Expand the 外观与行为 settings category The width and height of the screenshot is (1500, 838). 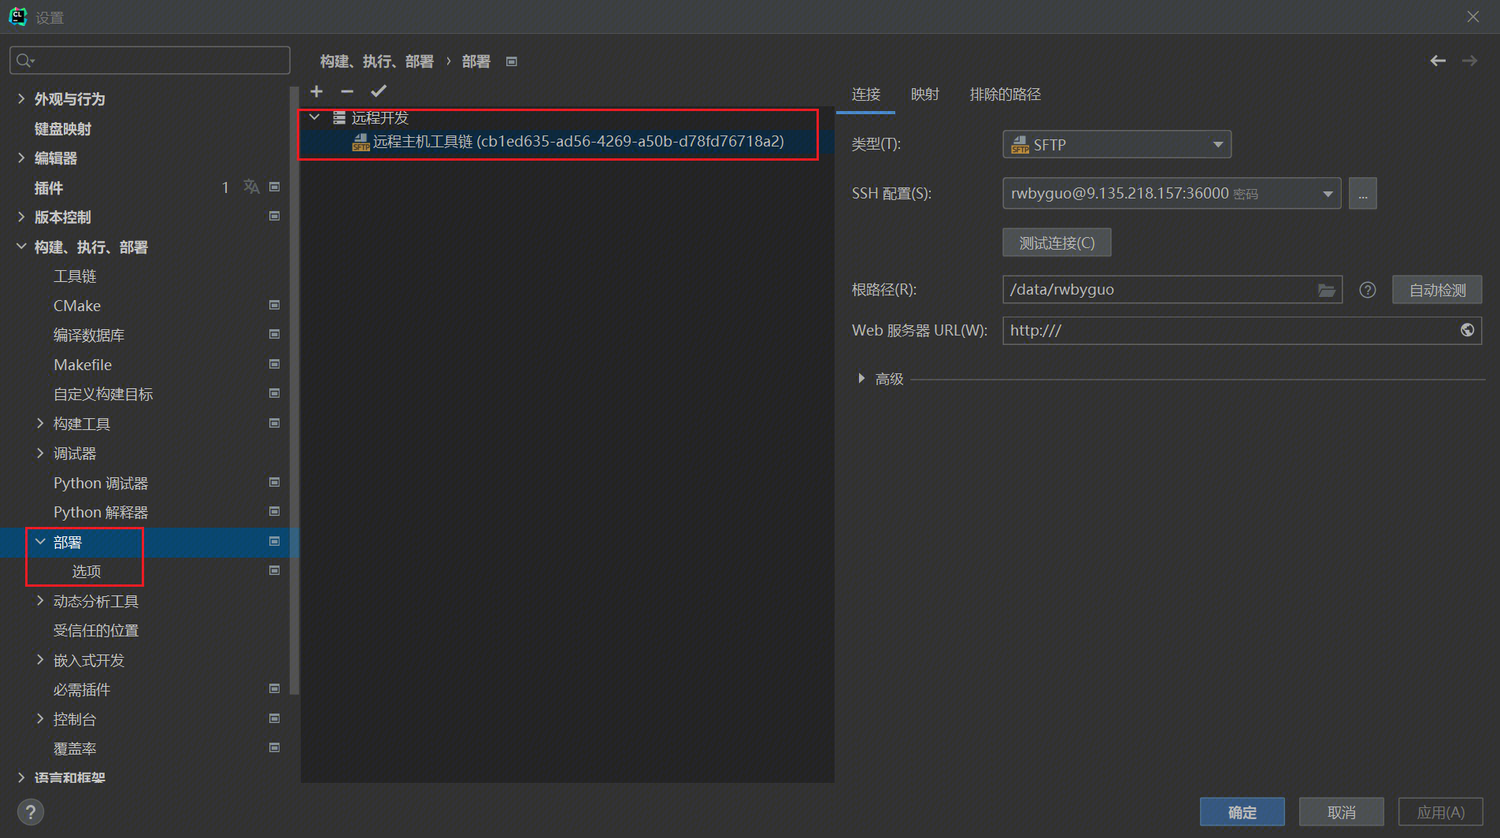click(21, 99)
